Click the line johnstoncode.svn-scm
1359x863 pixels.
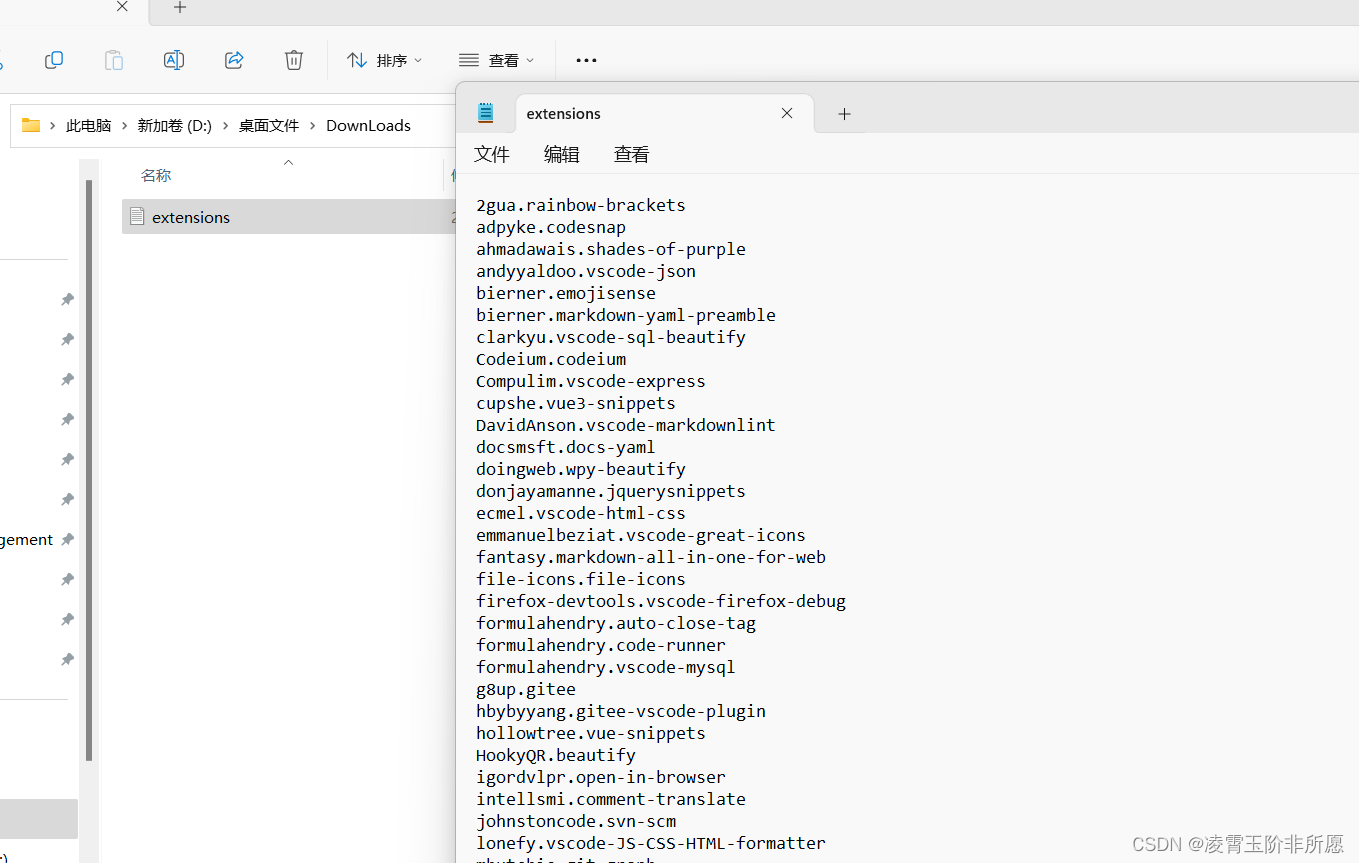576,821
